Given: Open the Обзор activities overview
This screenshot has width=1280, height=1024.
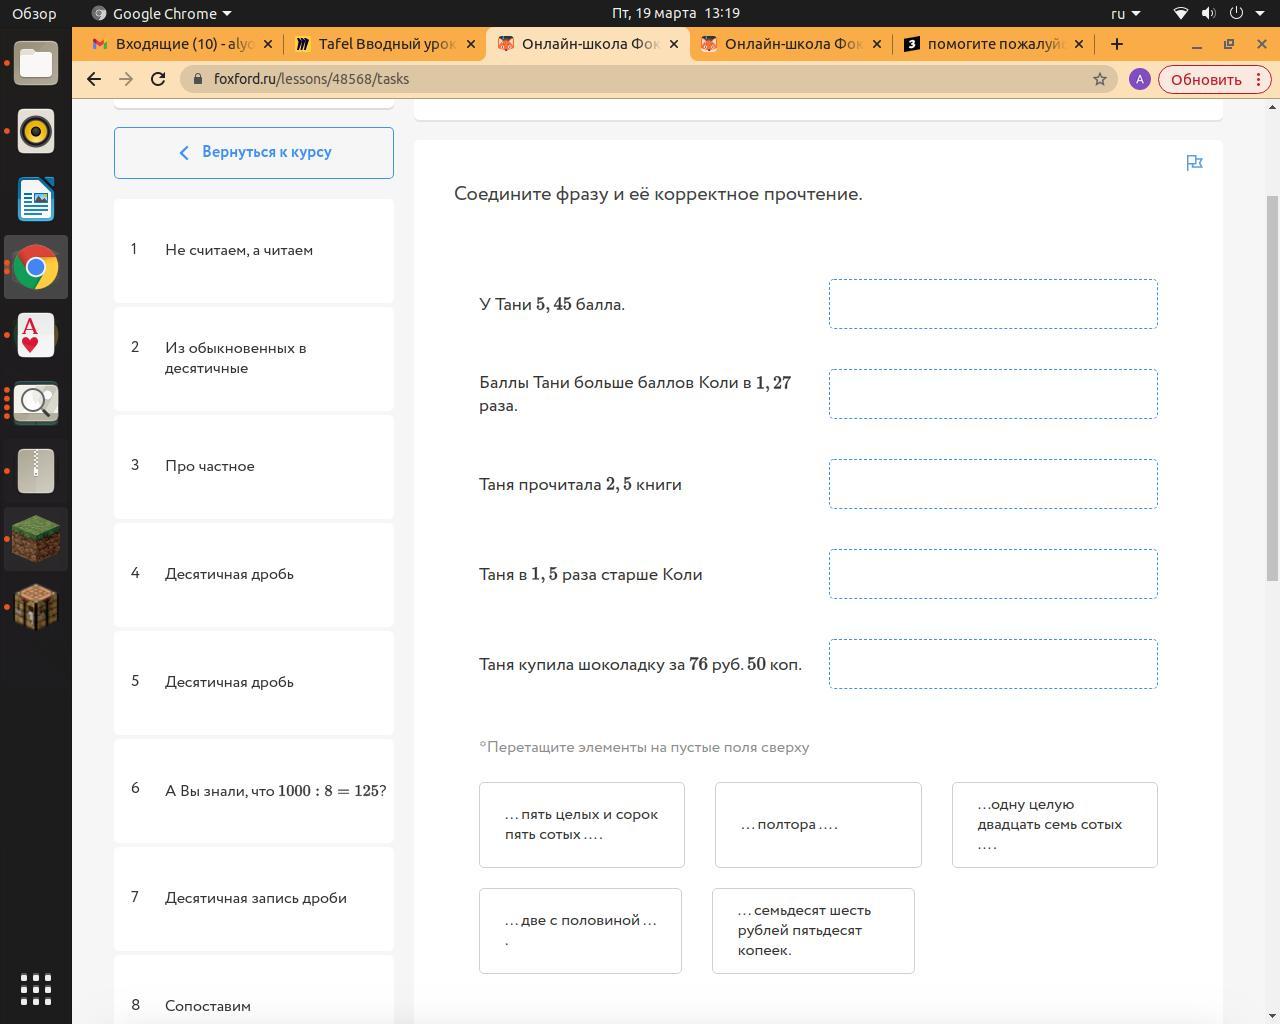Looking at the screenshot, I should click(34, 13).
